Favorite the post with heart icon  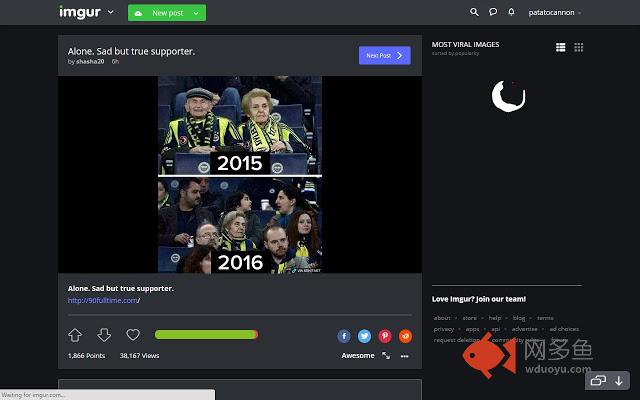tap(133, 335)
